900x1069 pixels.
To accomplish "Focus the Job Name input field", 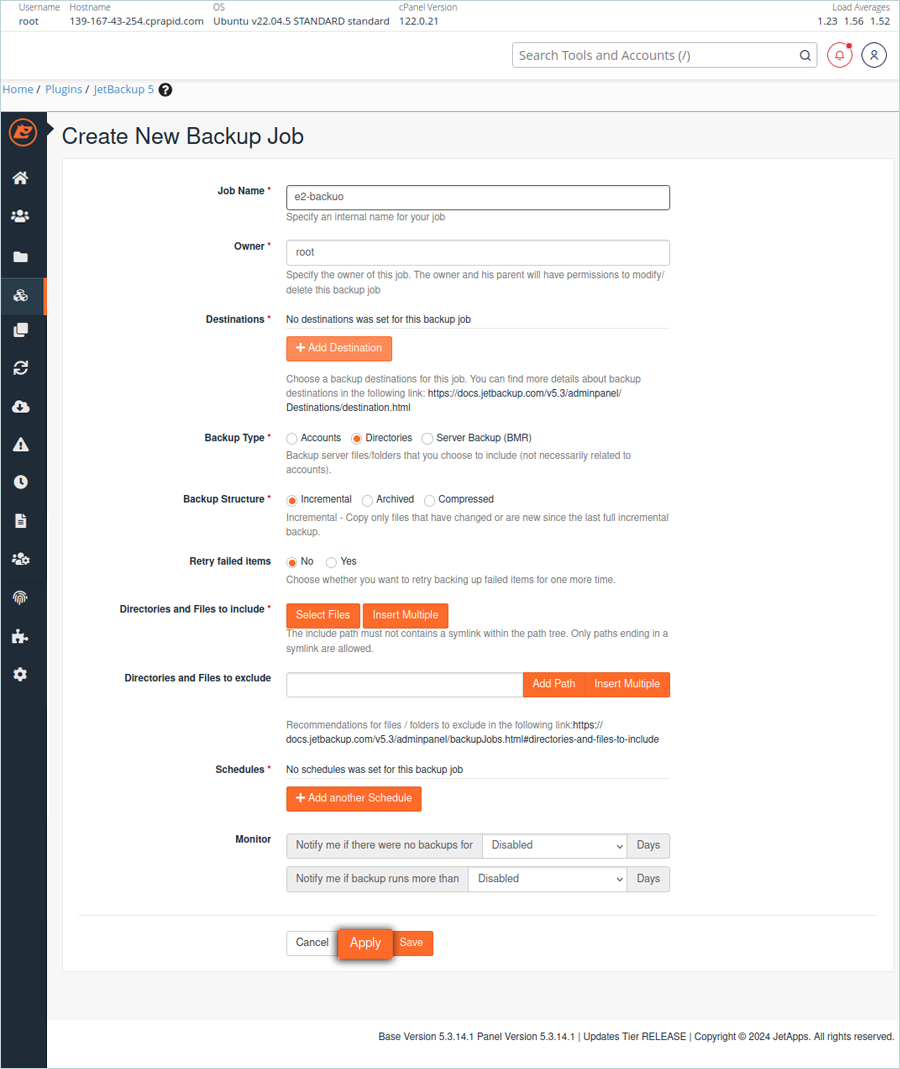I will point(478,197).
